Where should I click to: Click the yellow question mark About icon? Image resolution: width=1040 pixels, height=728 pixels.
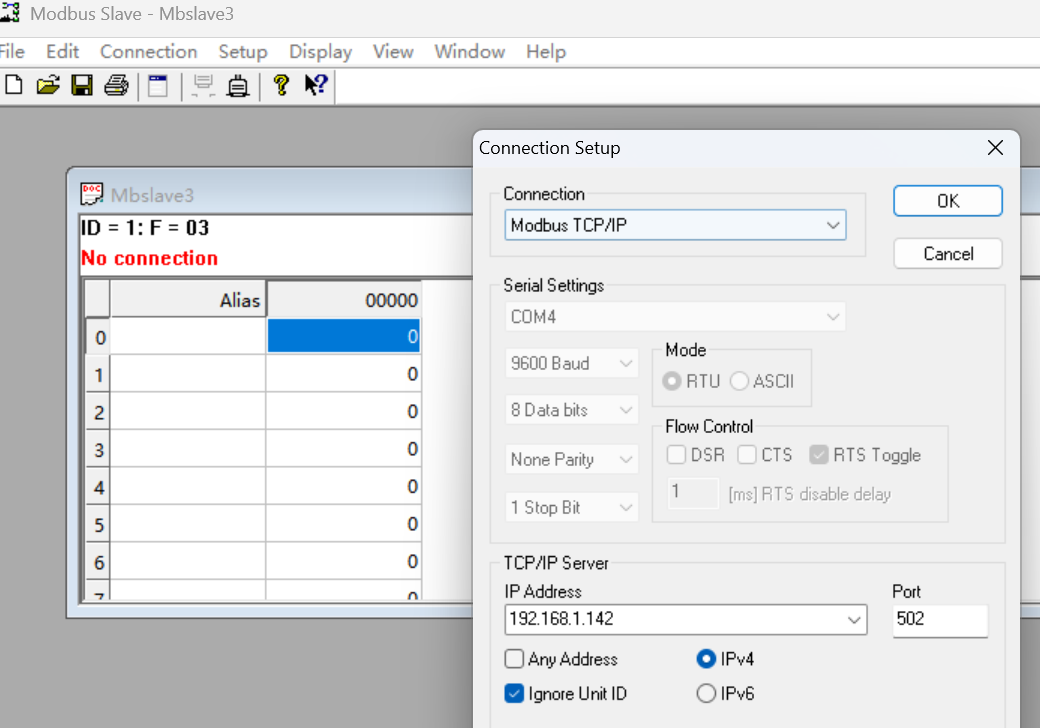pyautogui.click(x=281, y=86)
